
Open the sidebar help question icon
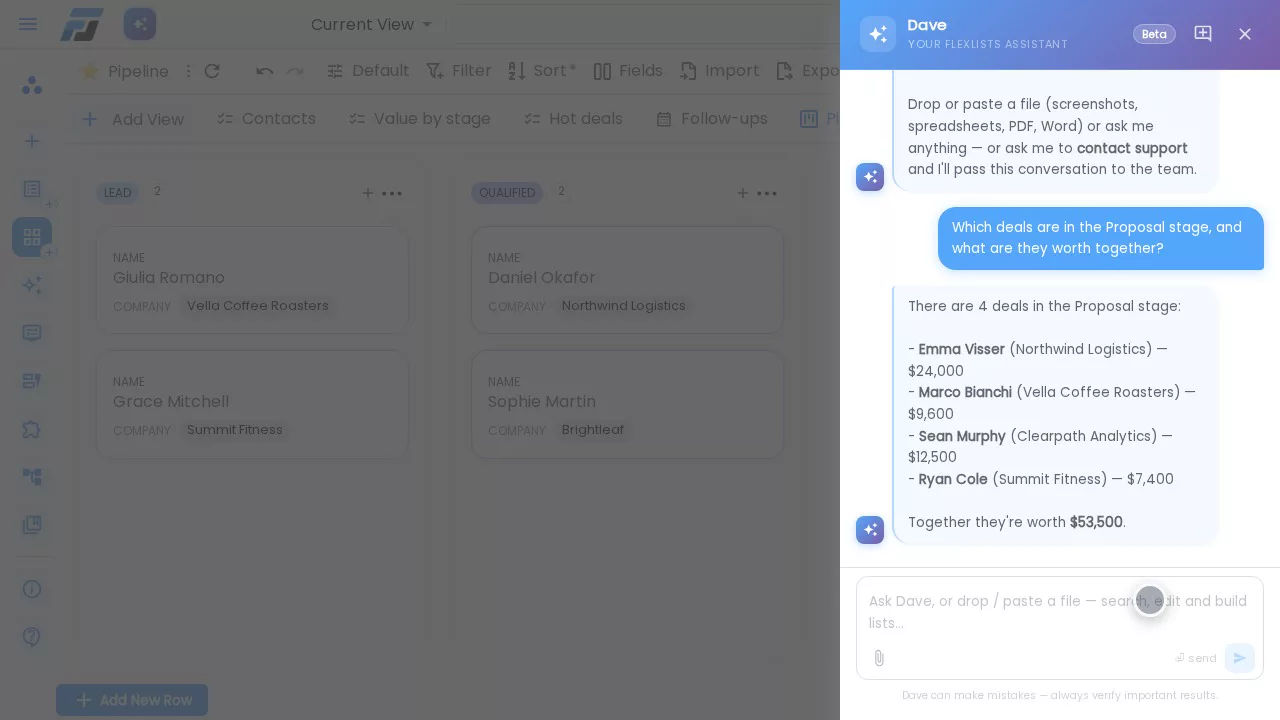pyautogui.click(x=32, y=637)
